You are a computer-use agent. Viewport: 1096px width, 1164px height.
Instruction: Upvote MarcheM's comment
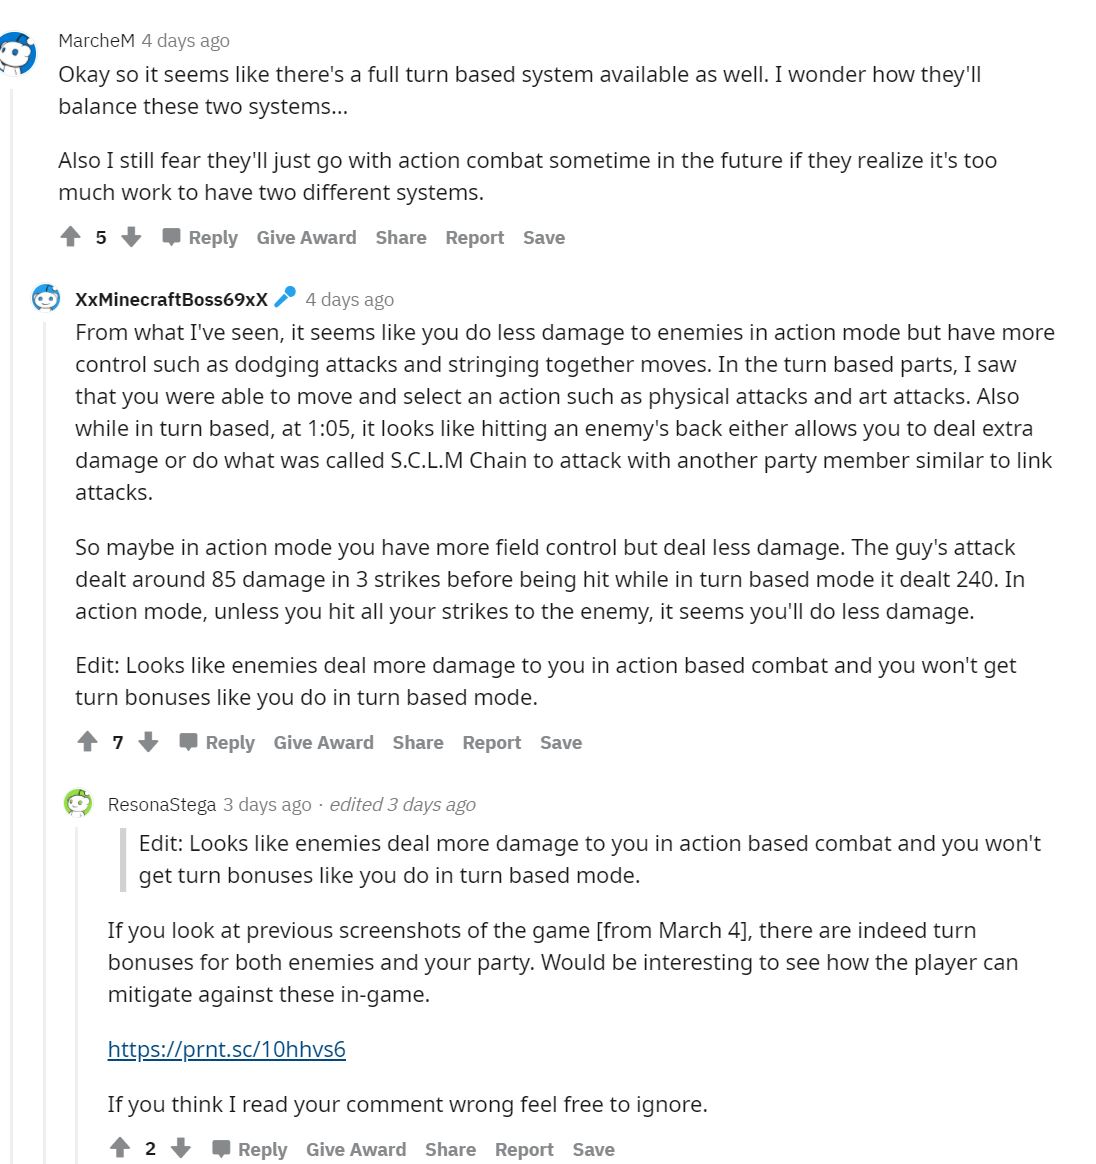click(71, 238)
